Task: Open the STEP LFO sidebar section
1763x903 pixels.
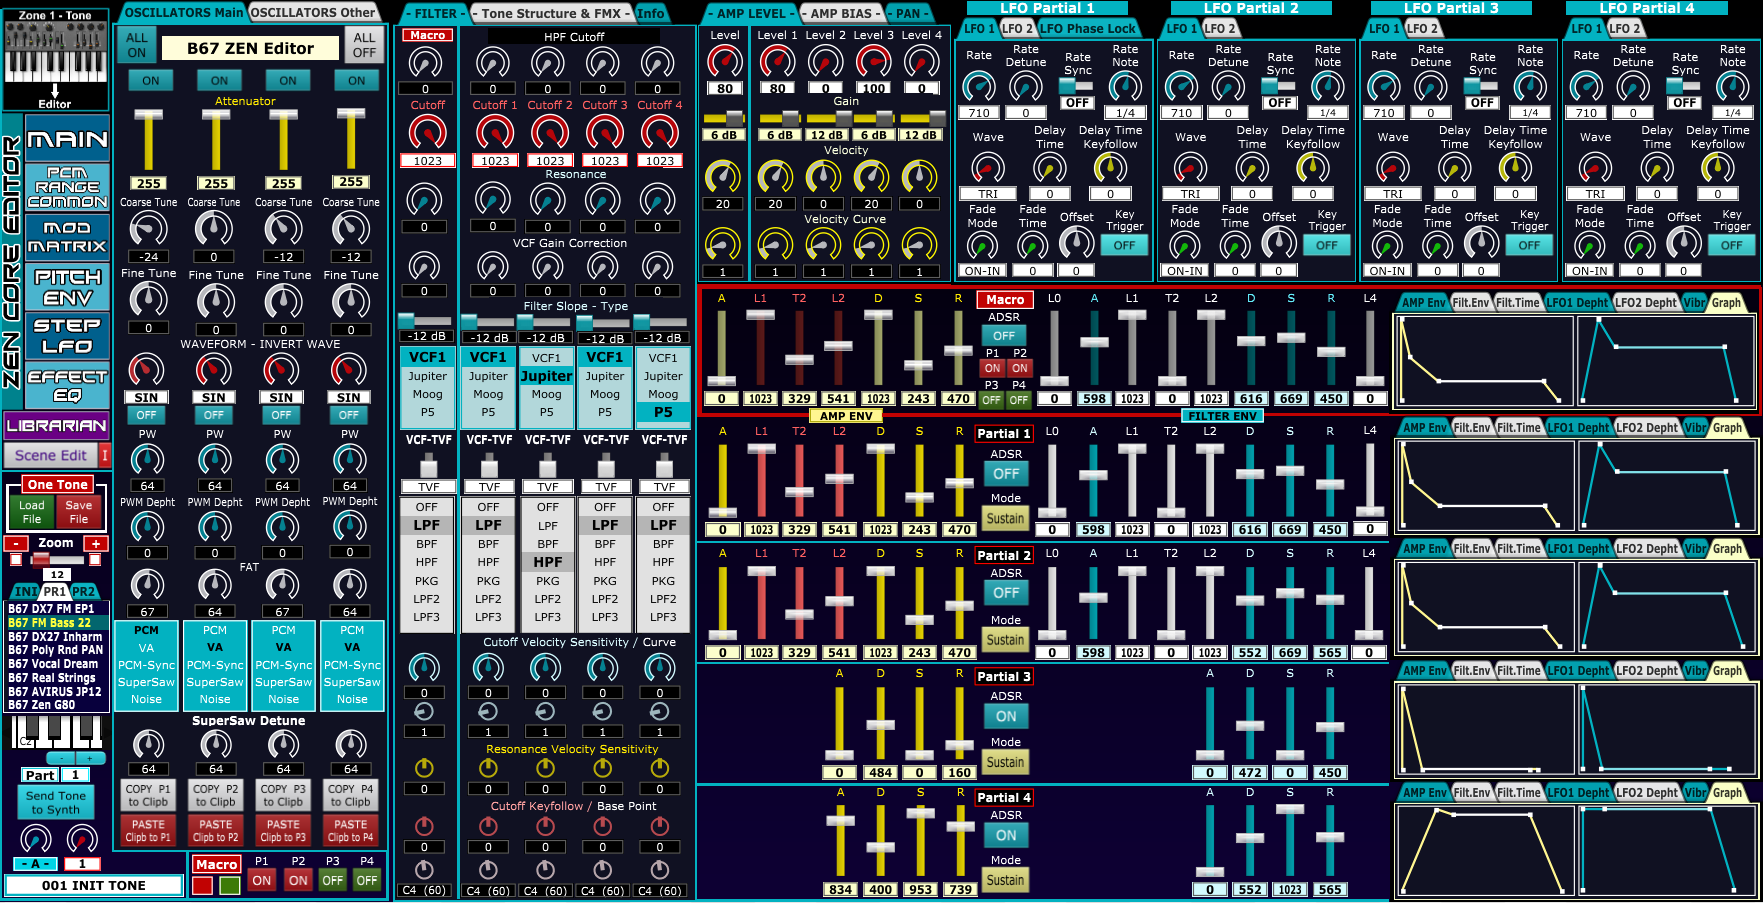Action: pos(67,336)
